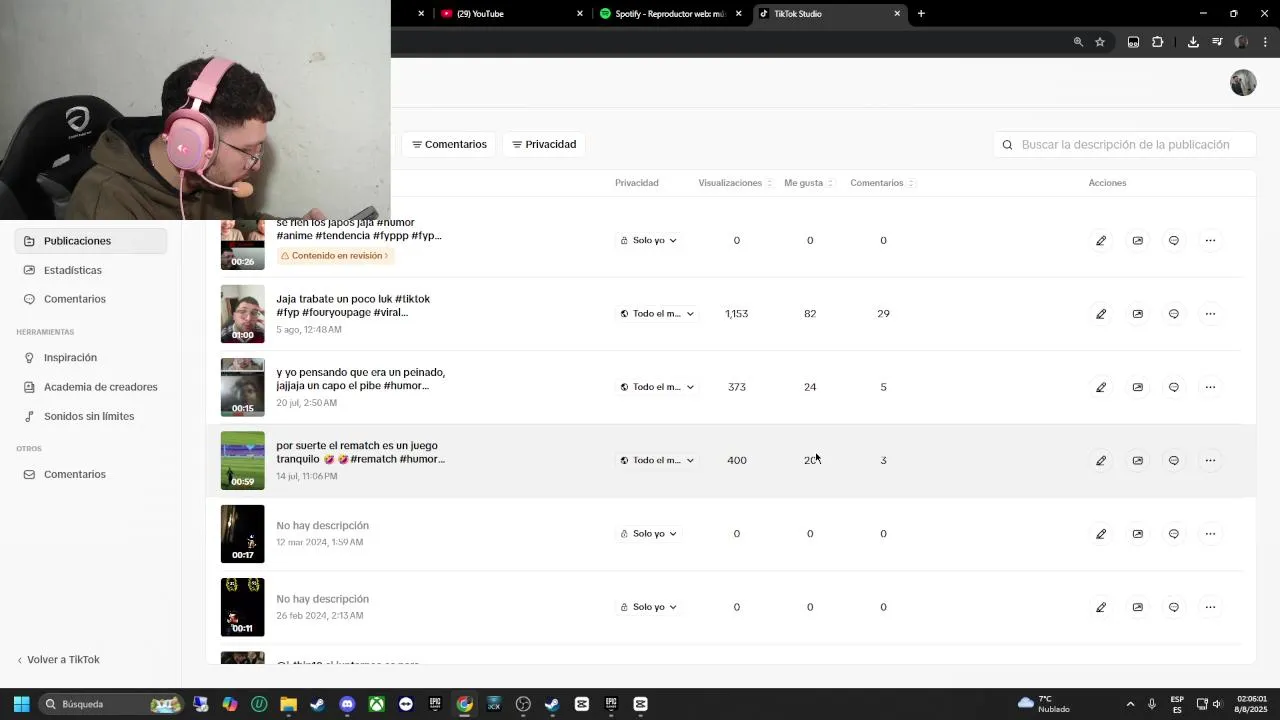The height and width of the screenshot is (720, 1280).
Task: Change 'Solo yo' privacy on 12 mar 2024 post
Action: 648,534
